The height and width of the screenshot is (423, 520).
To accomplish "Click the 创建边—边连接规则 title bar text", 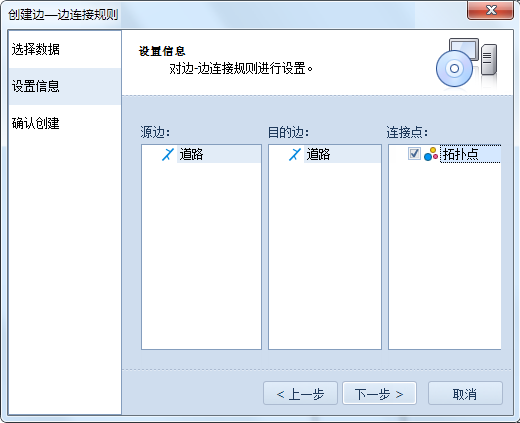I will (63, 15).
